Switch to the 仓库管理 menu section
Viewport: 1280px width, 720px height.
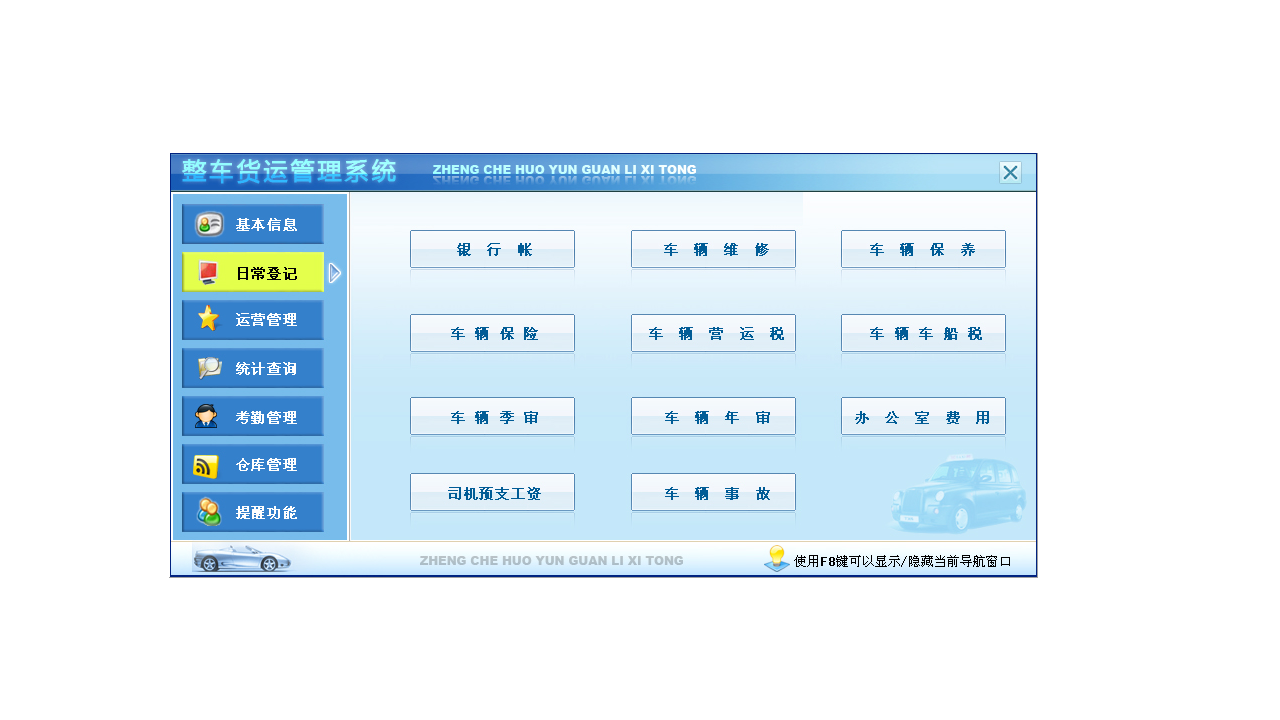(x=253, y=465)
